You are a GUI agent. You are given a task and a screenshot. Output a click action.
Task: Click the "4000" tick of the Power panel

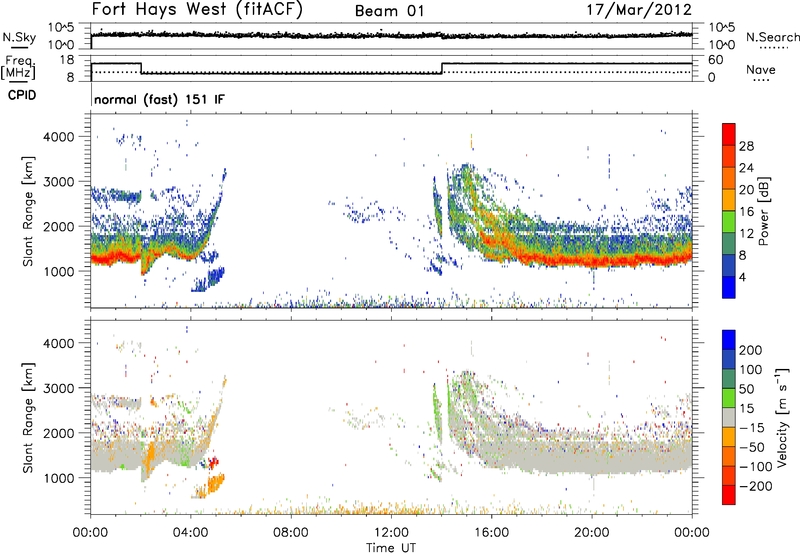coord(58,137)
